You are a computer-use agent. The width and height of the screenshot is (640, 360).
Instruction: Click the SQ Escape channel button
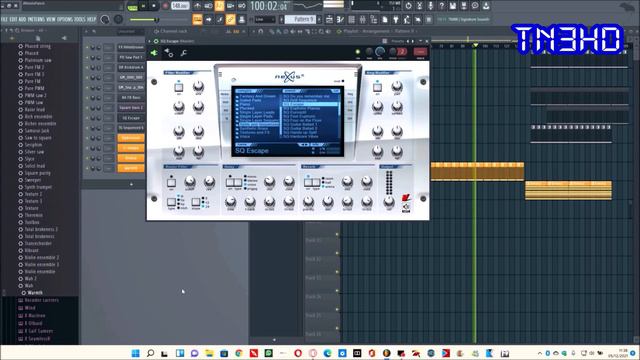pos(131,118)
